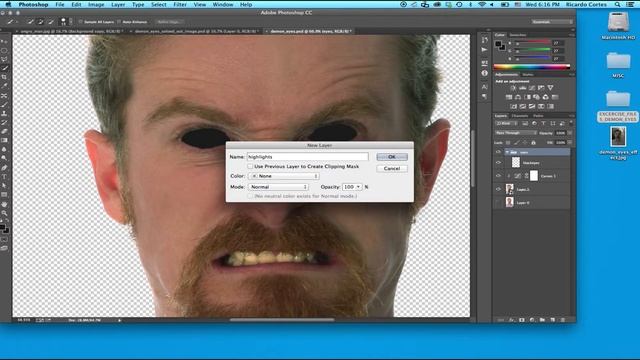The image size is (640, 360).
Task: Click red R slider in Color panel
Action: 532,43
